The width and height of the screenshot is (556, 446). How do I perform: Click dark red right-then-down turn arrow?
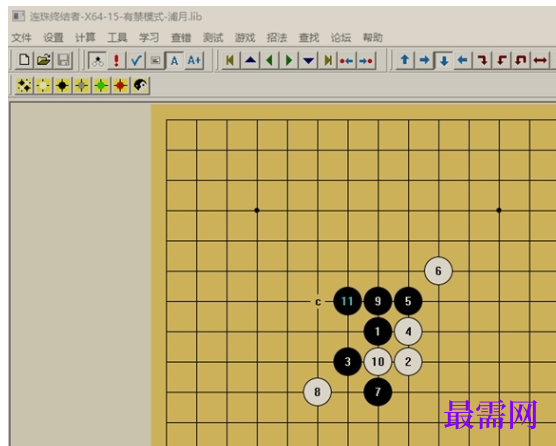482,60
